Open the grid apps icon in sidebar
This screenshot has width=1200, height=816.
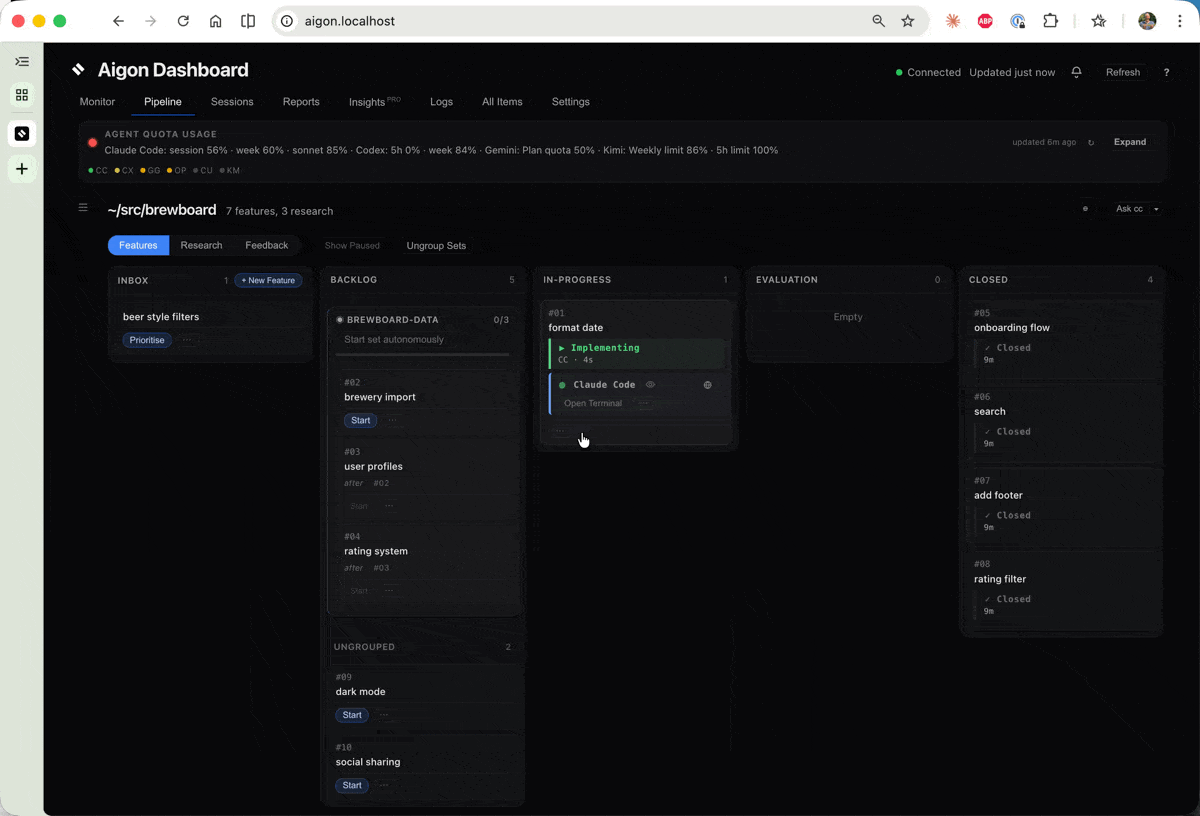click(x=22, y=95)
